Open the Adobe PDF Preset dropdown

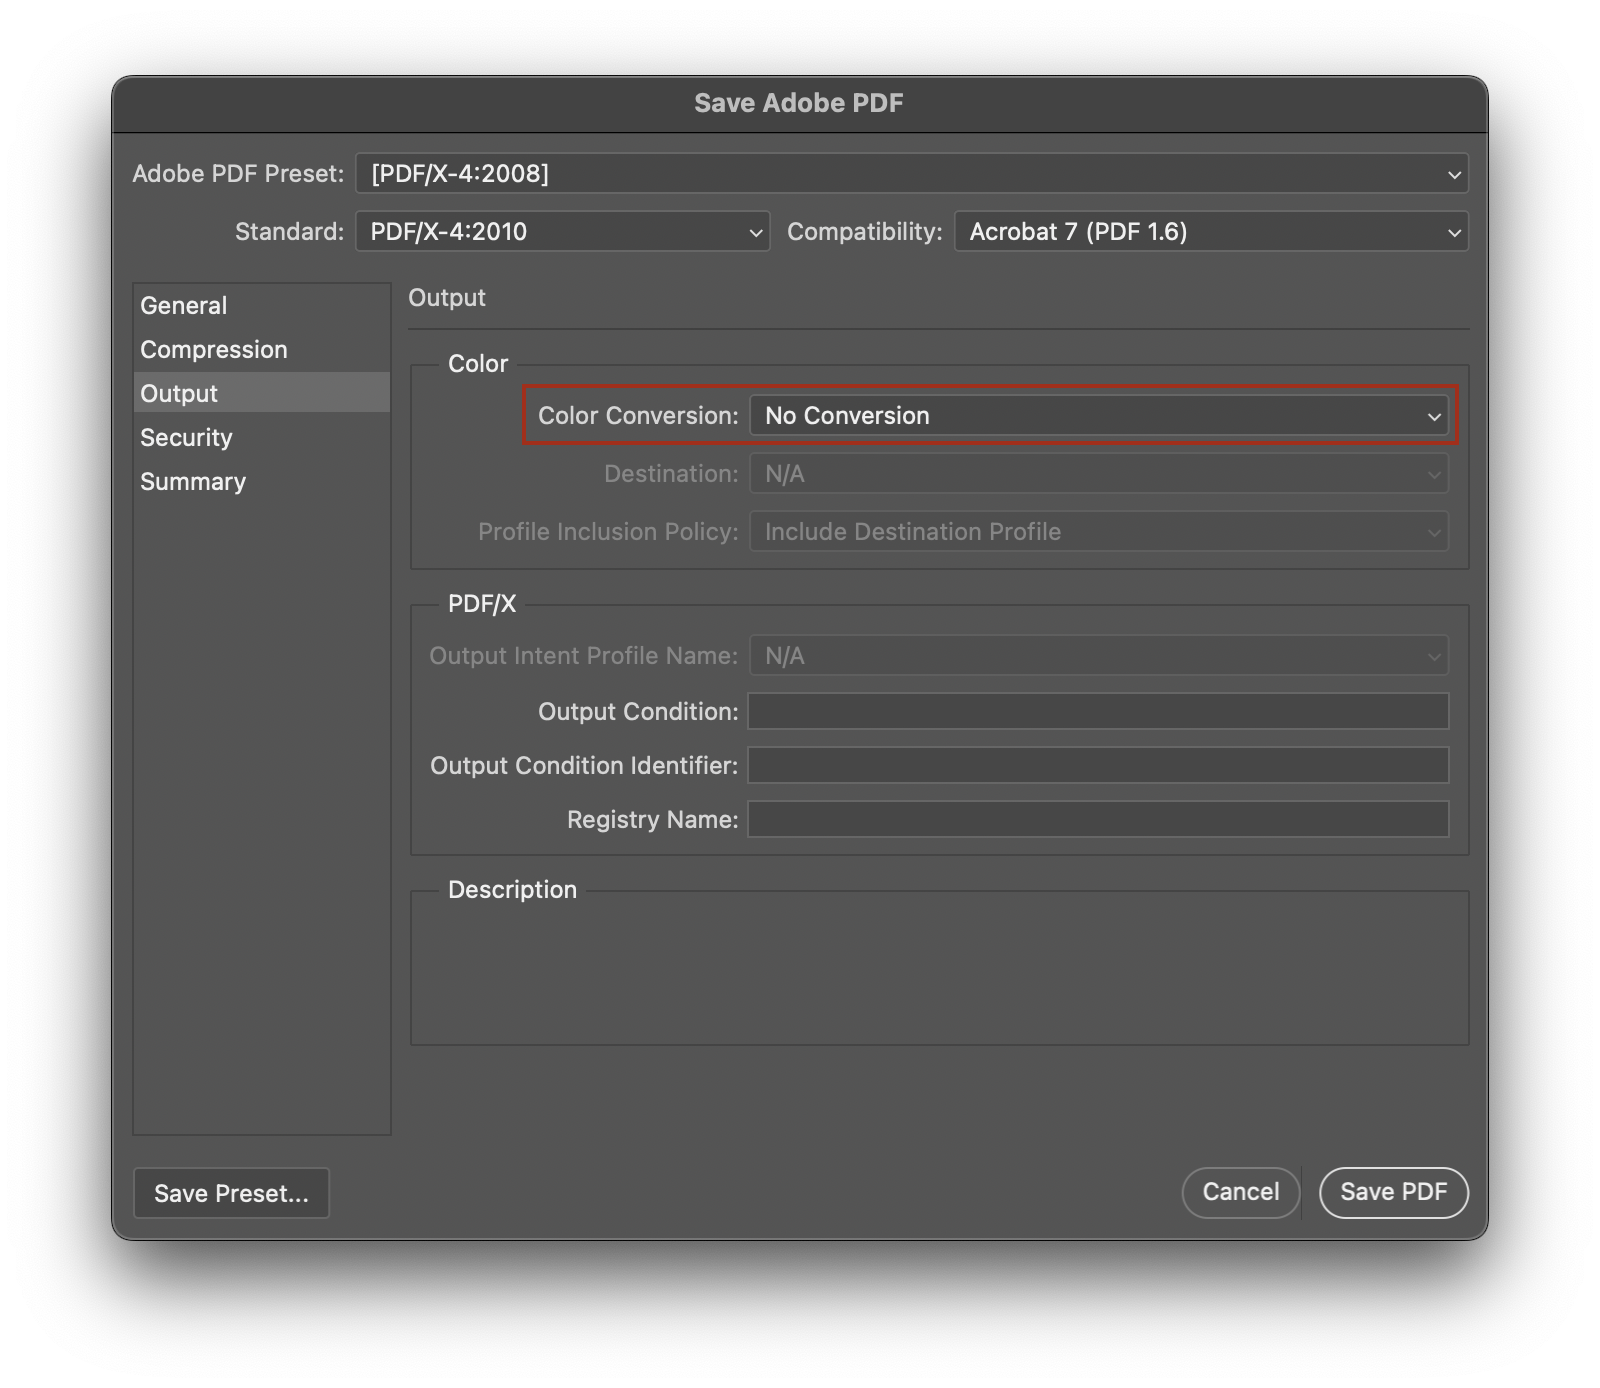coord(911,174)
